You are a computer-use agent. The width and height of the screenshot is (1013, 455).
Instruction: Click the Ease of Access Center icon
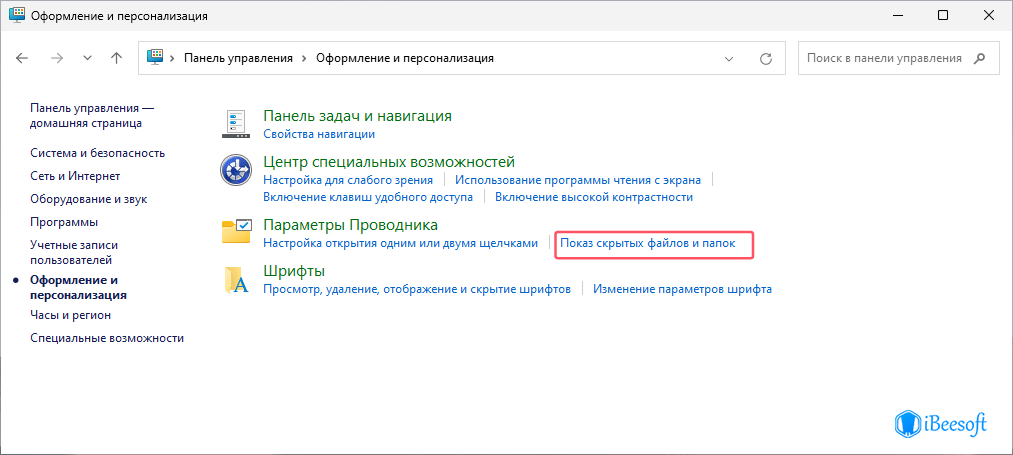(x=236, y=171)
